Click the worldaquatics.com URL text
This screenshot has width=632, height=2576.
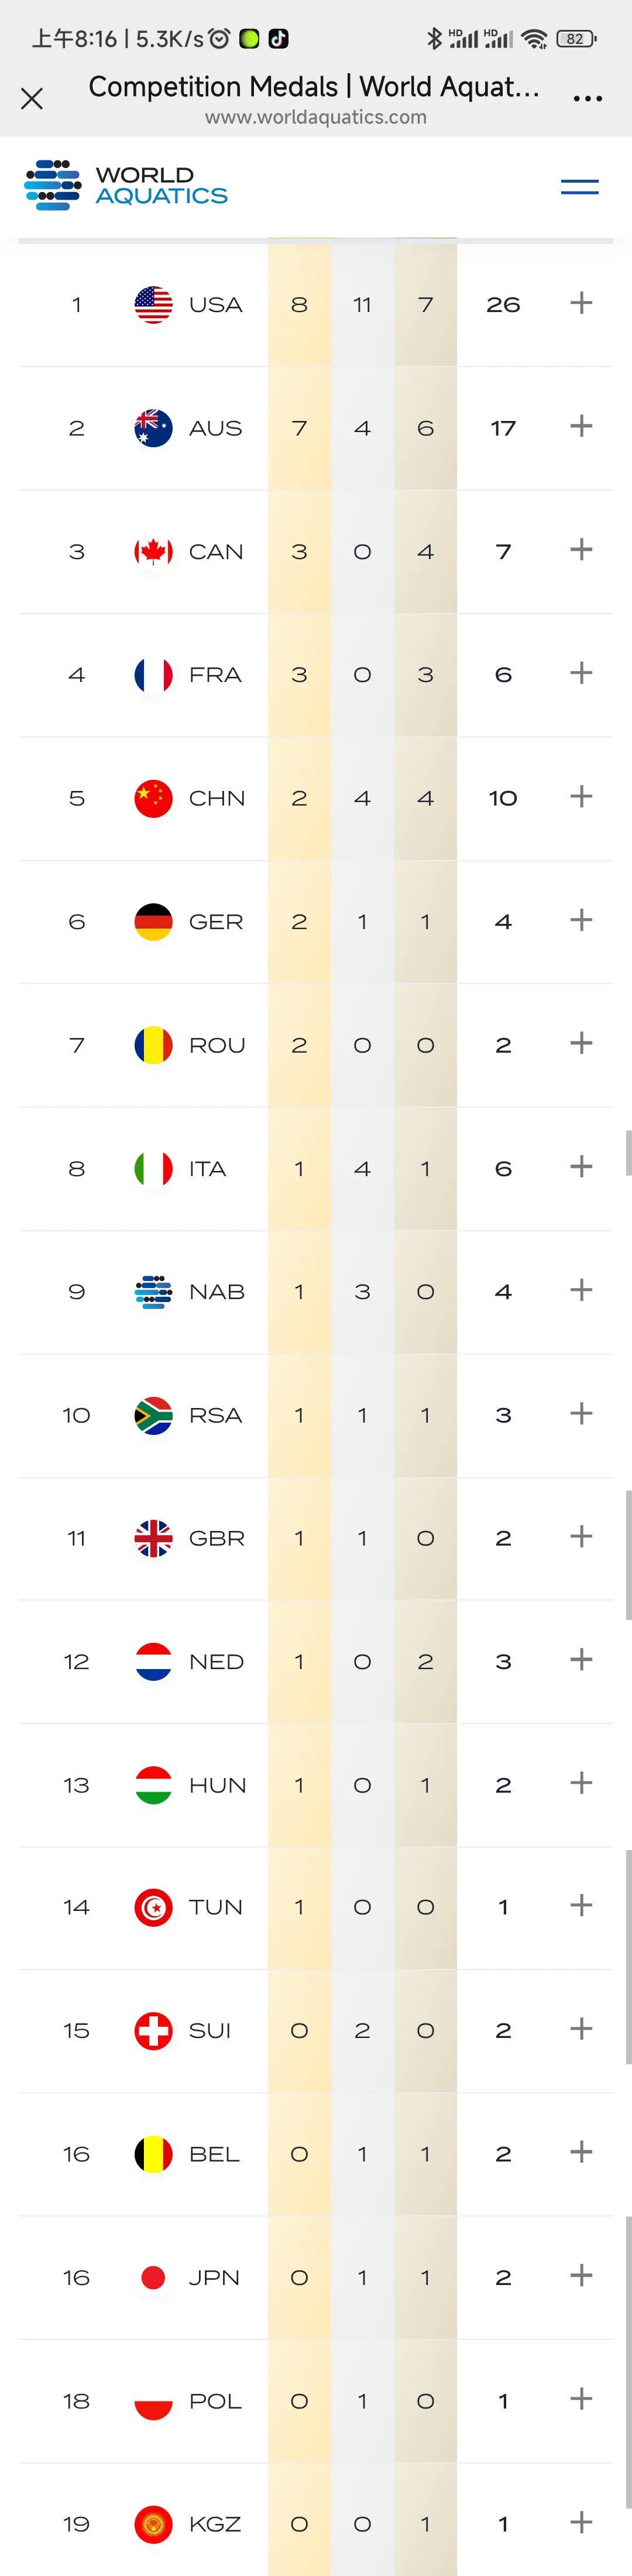[x=316, y=117]
